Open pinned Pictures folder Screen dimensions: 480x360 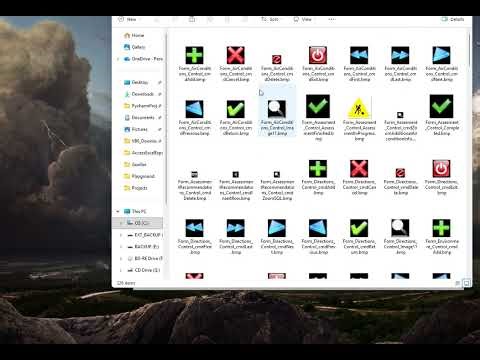[136, 129]
